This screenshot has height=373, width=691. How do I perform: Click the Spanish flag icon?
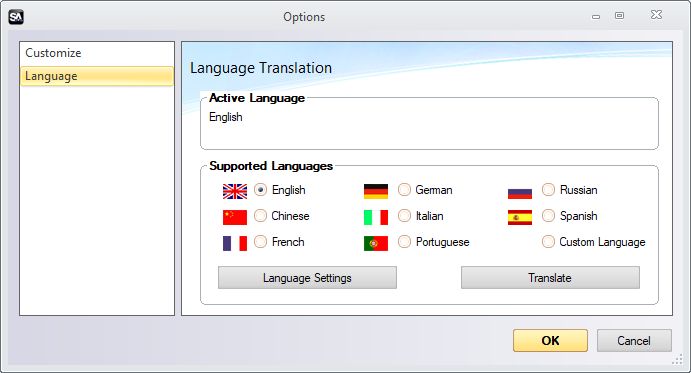point(520,217)
